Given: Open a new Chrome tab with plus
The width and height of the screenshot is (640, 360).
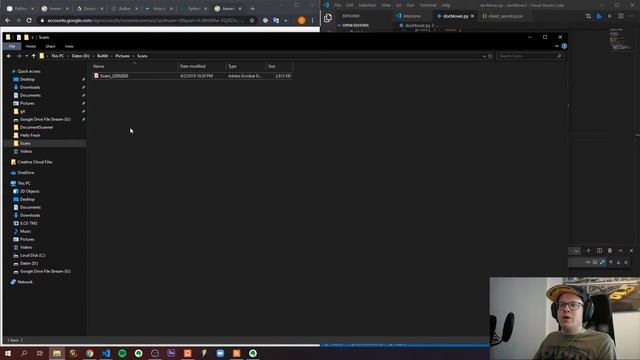Looking at the screenshot, I should point(253,9).
